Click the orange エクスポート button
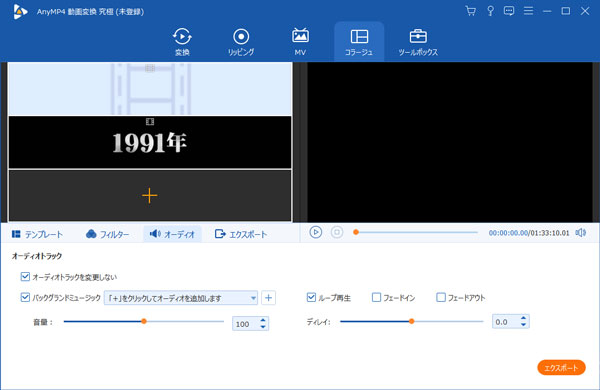Image resolution: width=600 pixels, height=390 pixels. [x=561, y=367]
